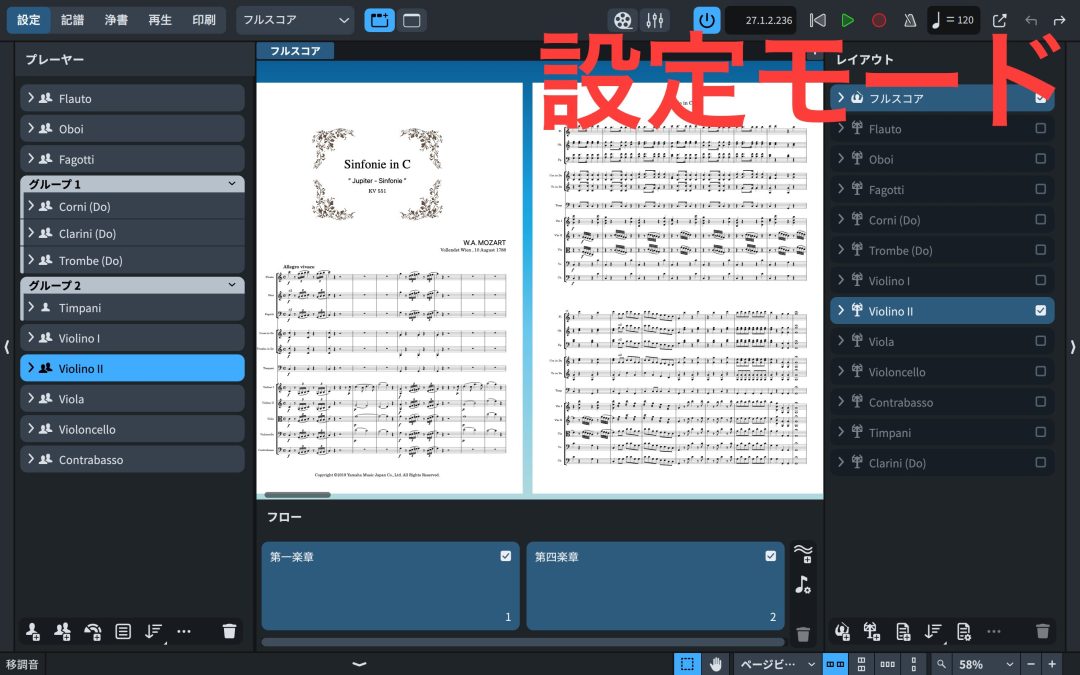Click the 移調音 status label
The width and height of the screenshot is (1080, 675).
23,664
